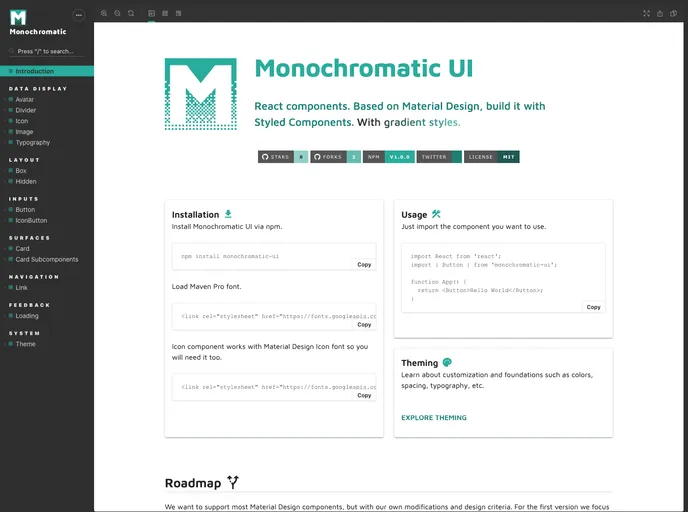Follow the EXPLORE THEMING link
Viewport: 688px width, 512px height.
coord(434,418)
